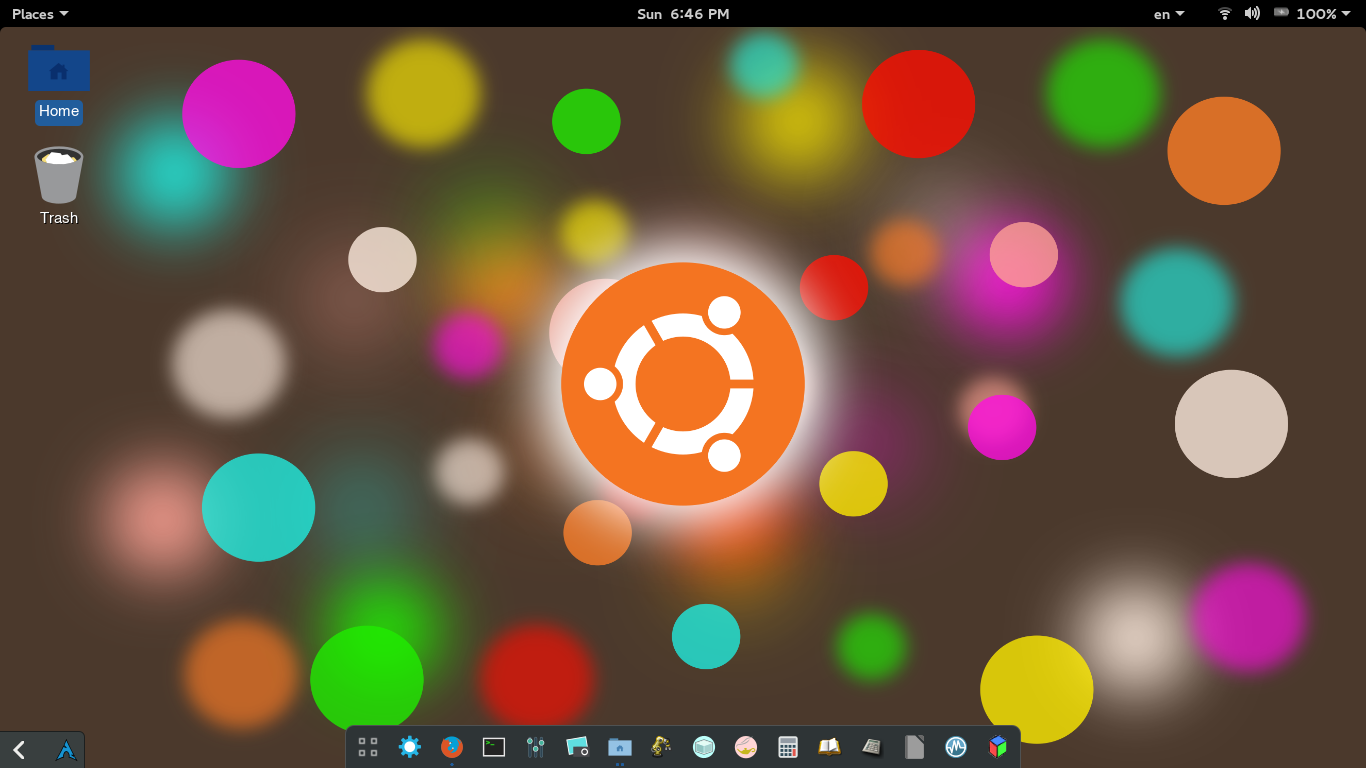Launch the gray LibreOffice document icon
Image resolution: width=1366 pixels, height=768 pixels.
pos(914,747)
